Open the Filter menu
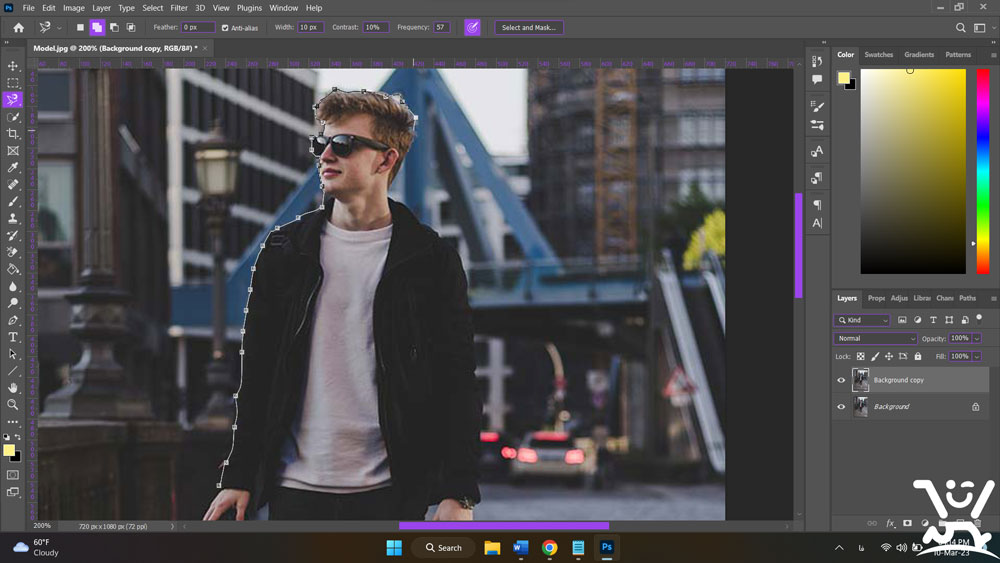Image resolution: width=1000 pixels, height=563 pixels. [179, 8]
